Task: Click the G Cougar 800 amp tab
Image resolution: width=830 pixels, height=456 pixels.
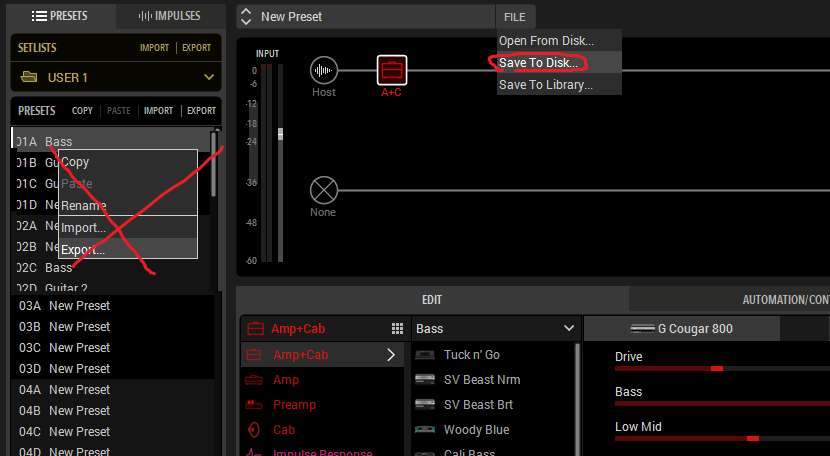Action: click(x=682, y=329)
